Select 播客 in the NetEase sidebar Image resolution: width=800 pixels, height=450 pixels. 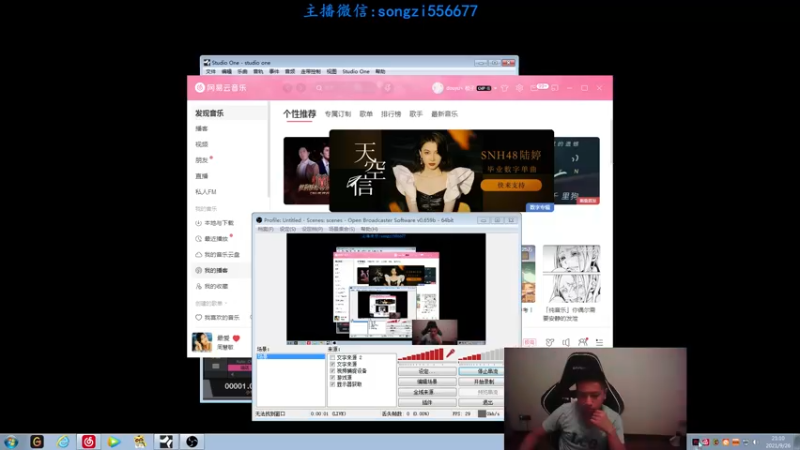(202, 129)
